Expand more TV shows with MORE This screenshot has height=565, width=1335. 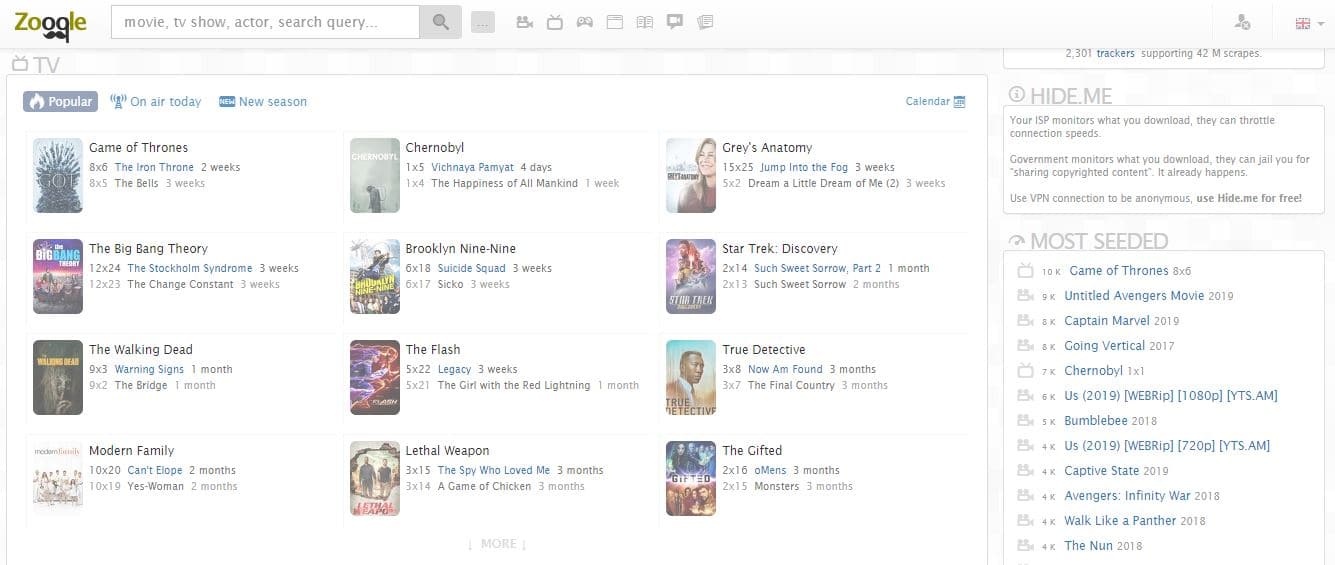click(x=497, y=544)
